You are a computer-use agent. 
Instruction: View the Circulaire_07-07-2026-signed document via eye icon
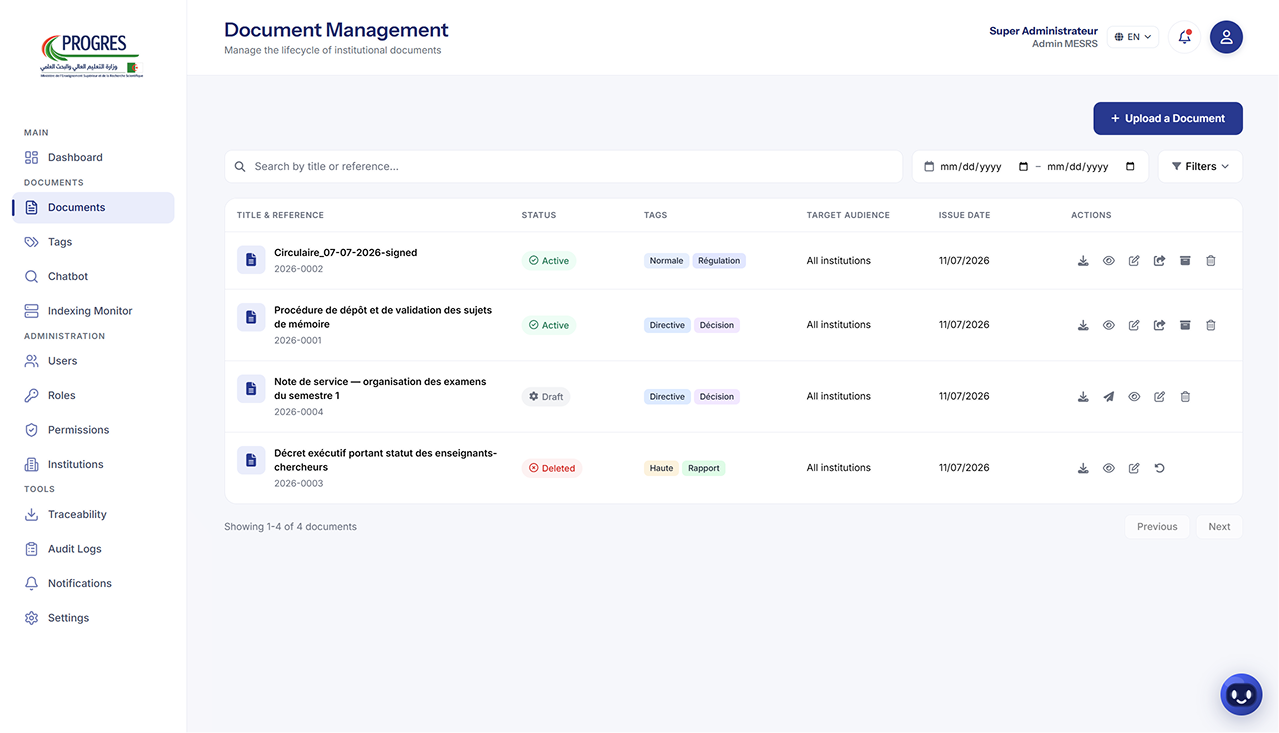(x=1109, y=261)
